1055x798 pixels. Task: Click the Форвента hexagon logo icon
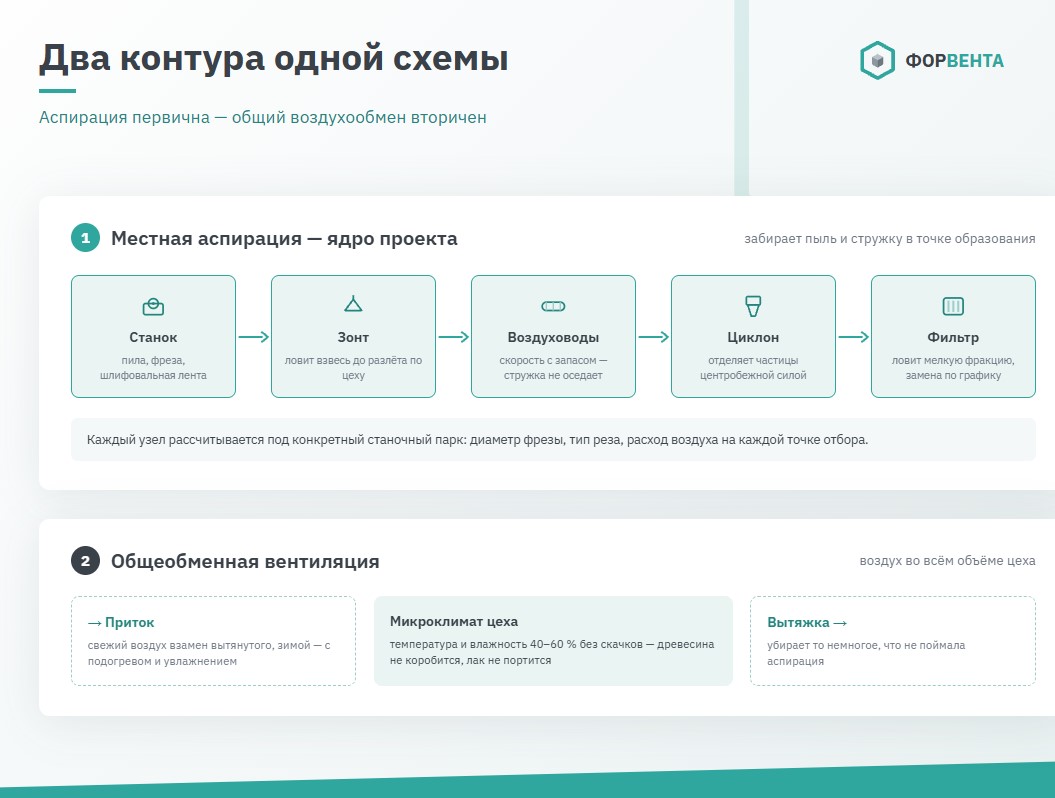point(877,61)
